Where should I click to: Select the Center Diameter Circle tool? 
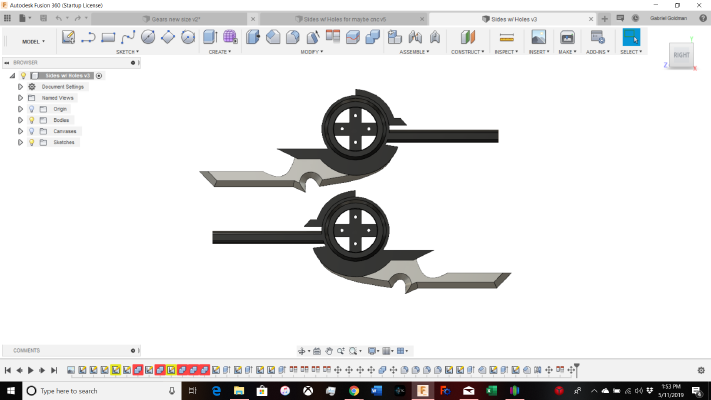coord(148,37)
